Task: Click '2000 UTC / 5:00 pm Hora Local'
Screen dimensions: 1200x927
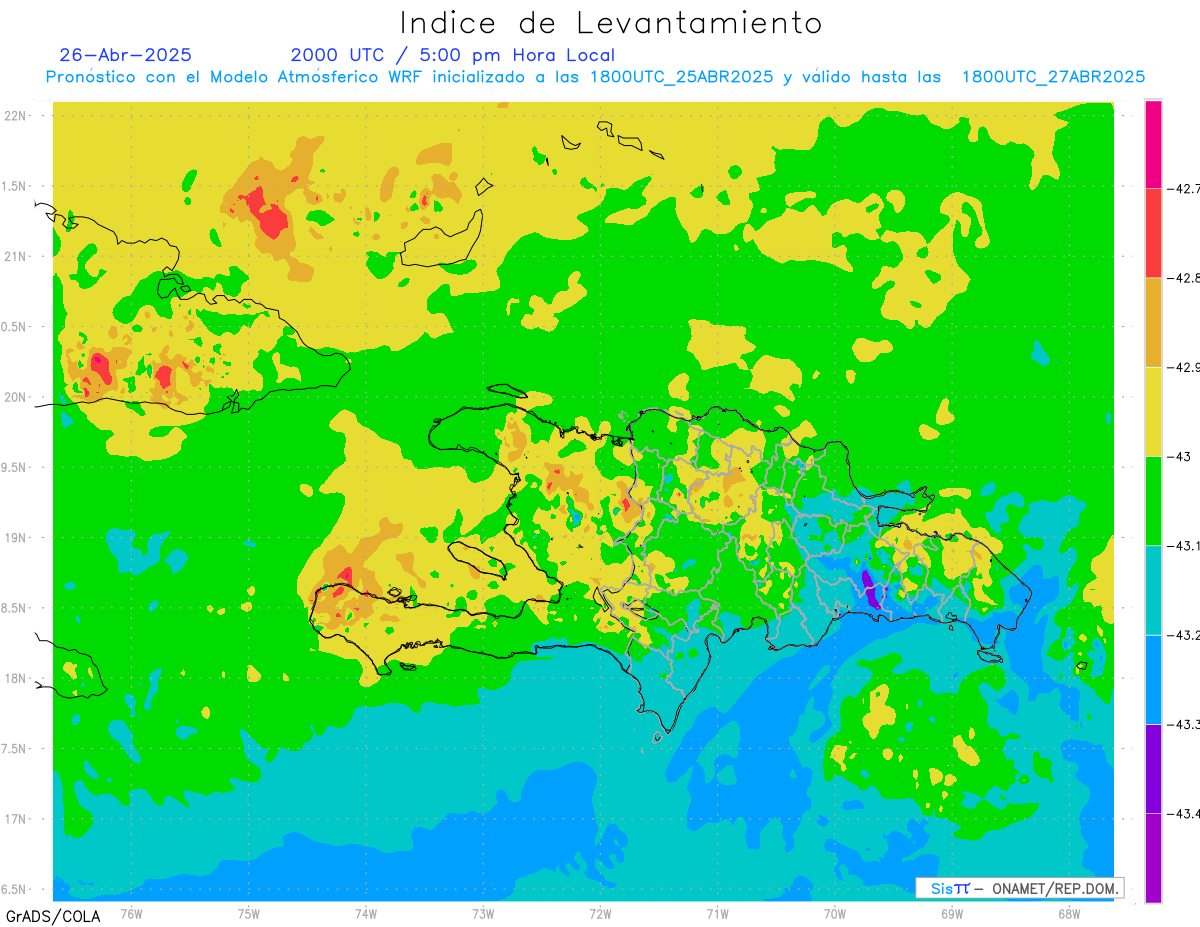Action: (453, 55)
